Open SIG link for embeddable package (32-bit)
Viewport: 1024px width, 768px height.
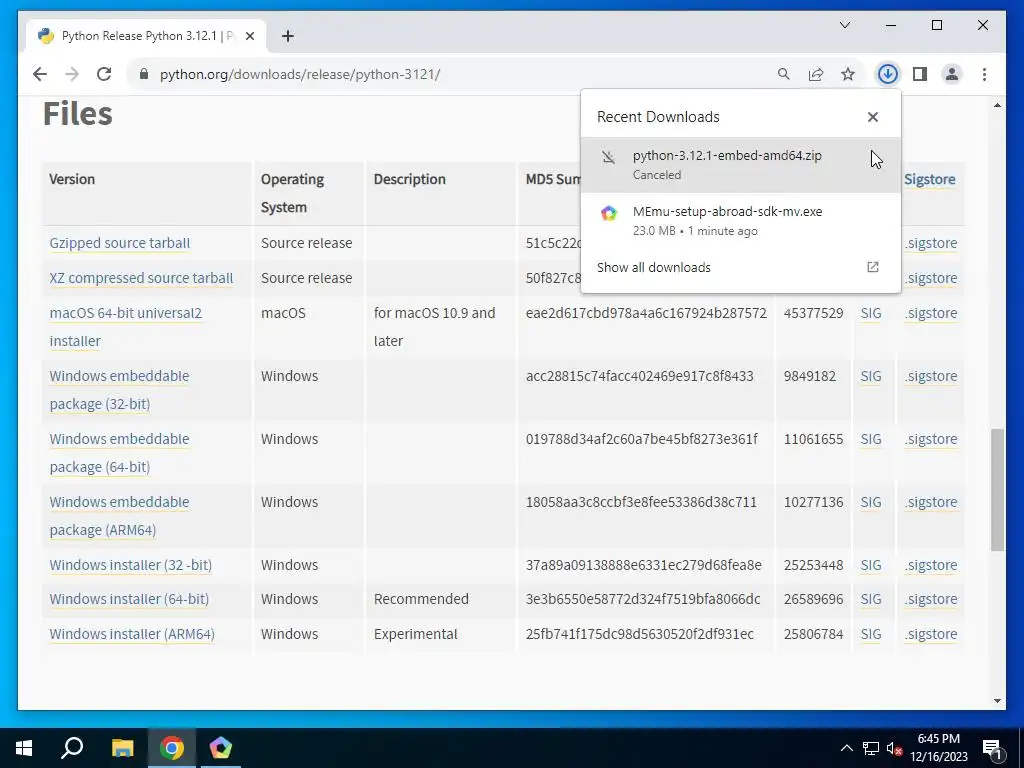871,376
